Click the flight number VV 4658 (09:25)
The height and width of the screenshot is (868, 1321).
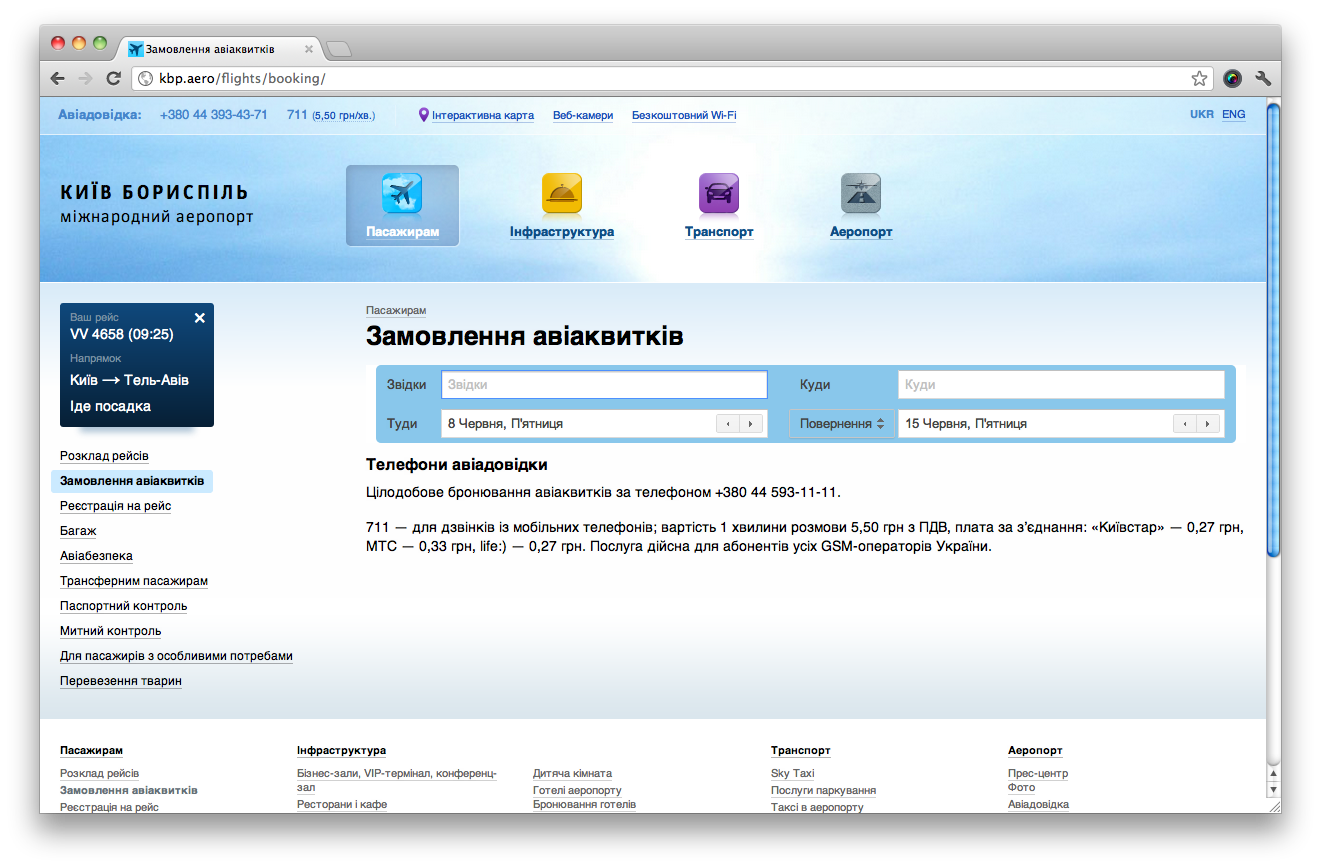pos(122,334)
